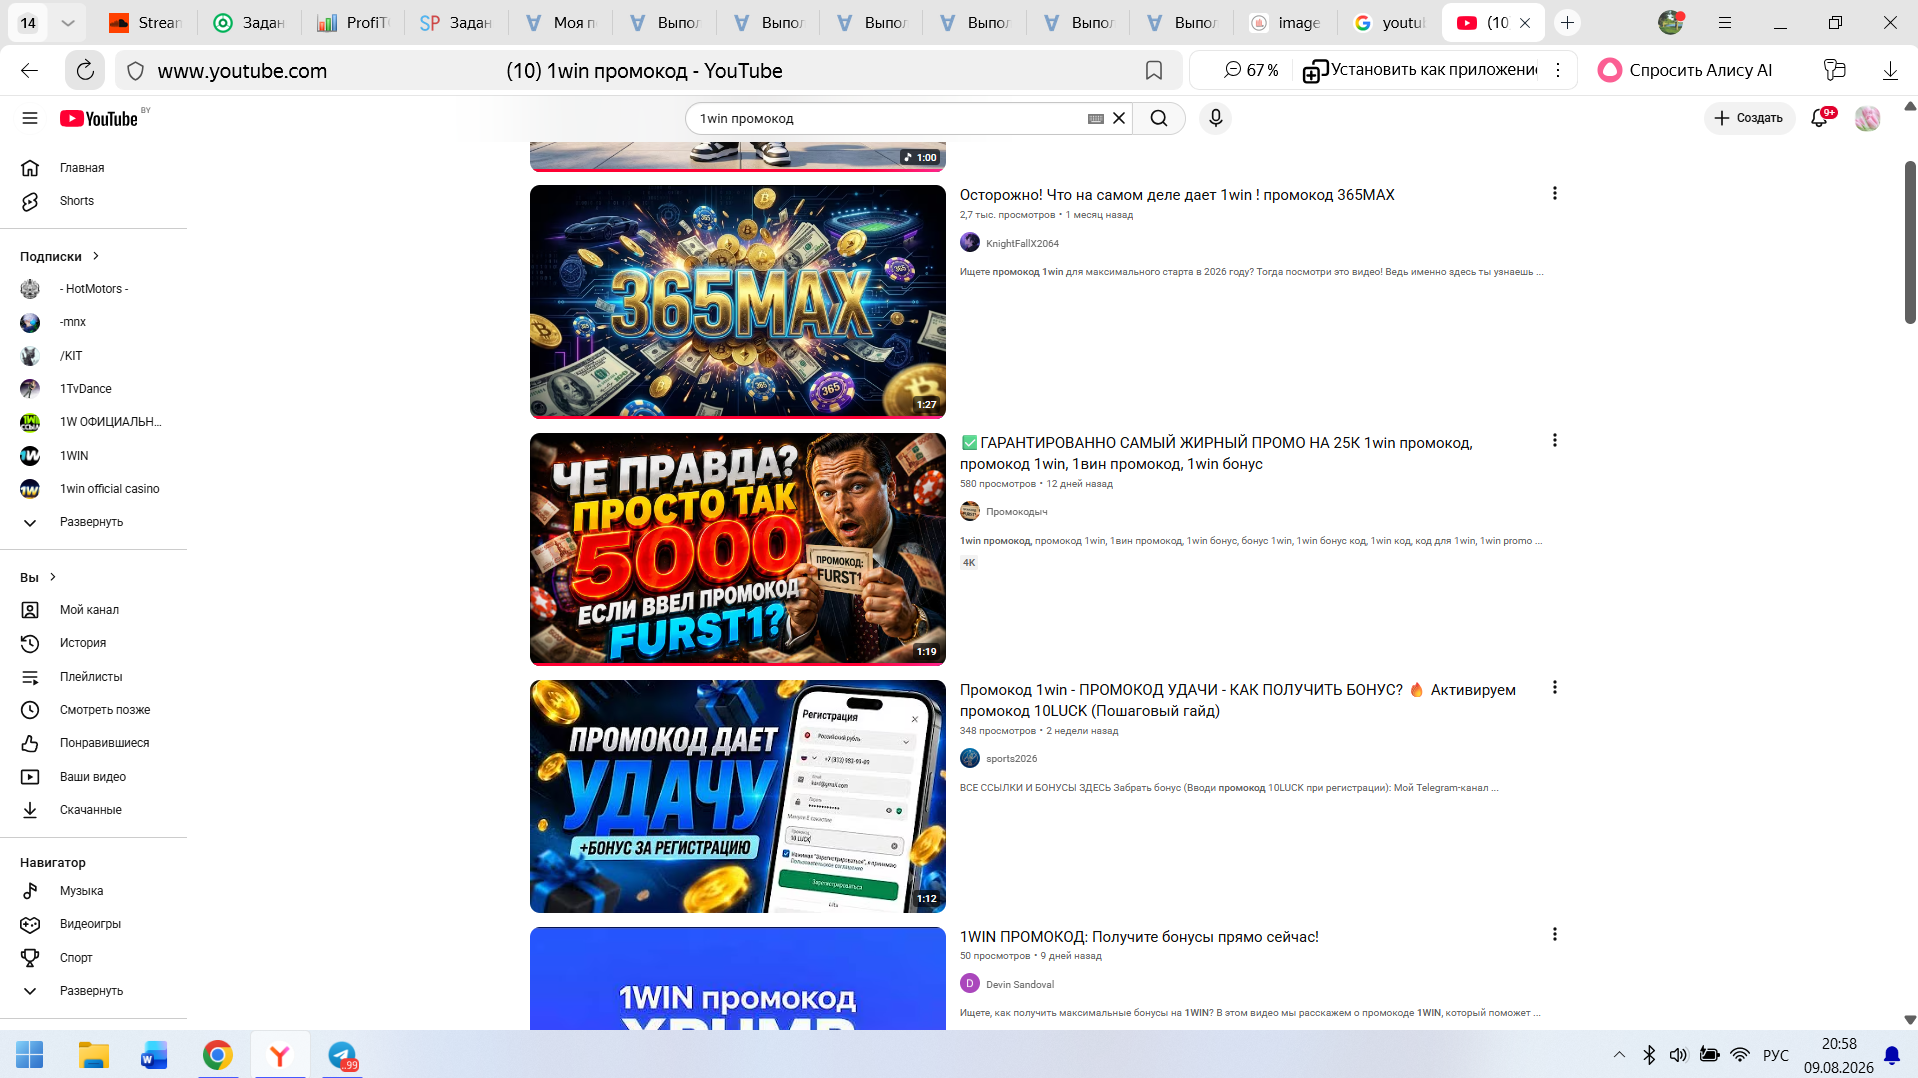Viewport: 1918px width, 1078px height.
Task: Open Windows Start menu
Action: tap(30, 1055)
